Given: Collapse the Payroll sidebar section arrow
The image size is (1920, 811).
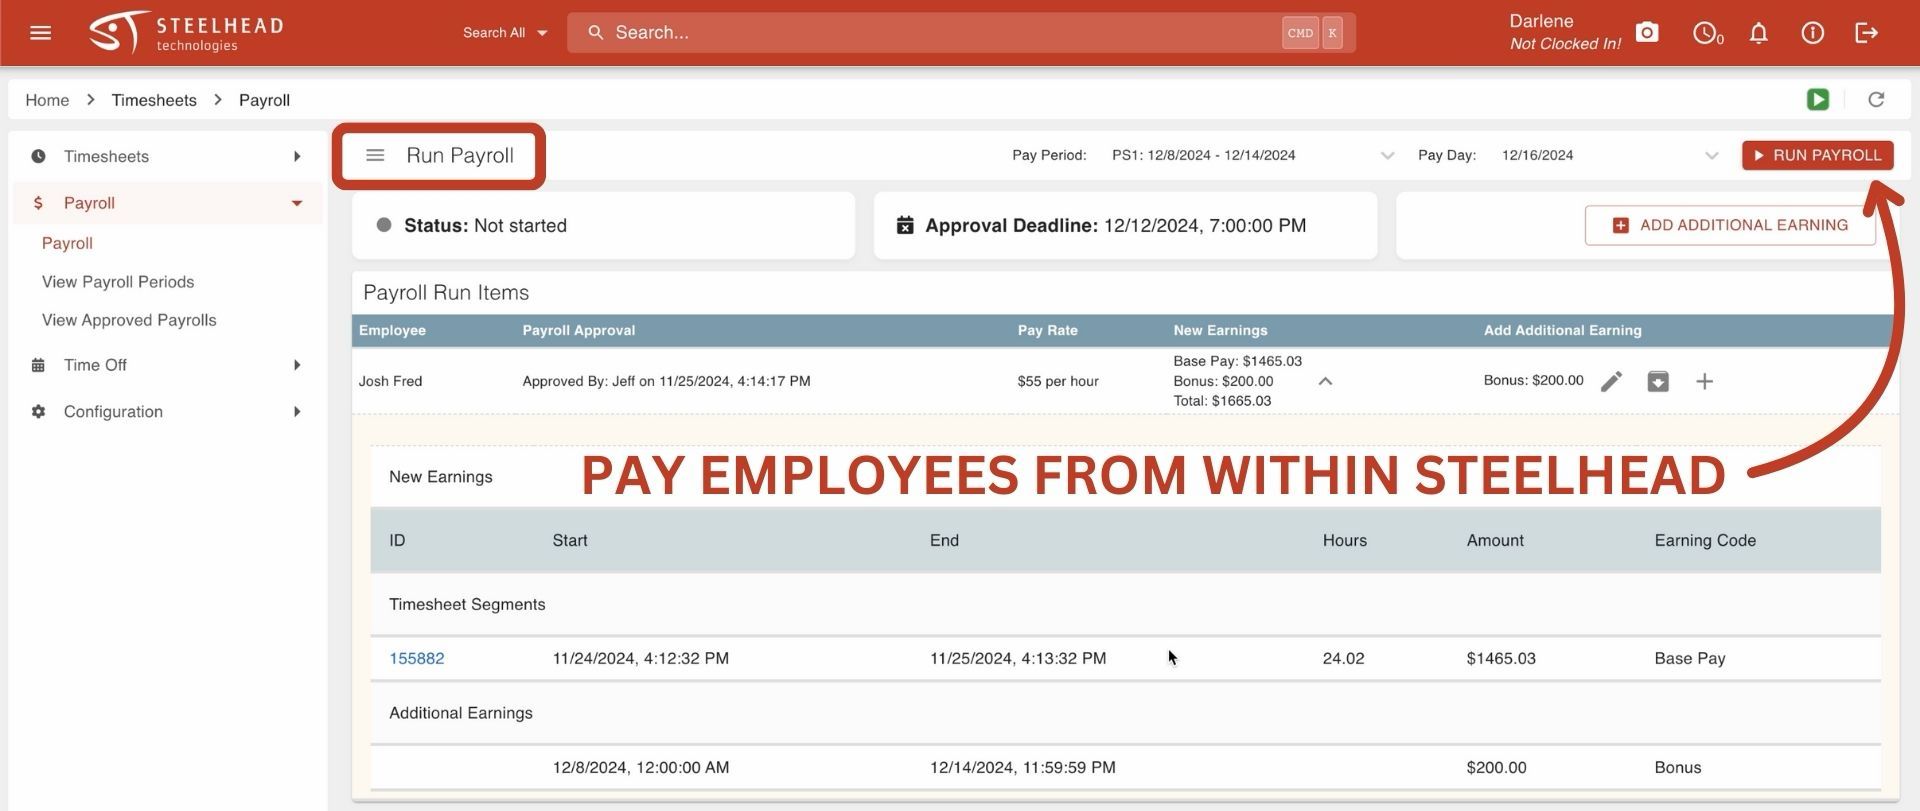Looking at the screenshot, I should (297, 203).
